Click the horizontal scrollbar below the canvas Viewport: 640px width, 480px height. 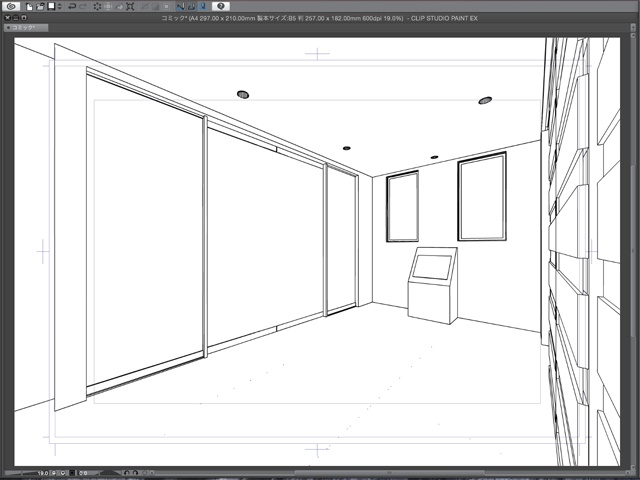[388, 473]
